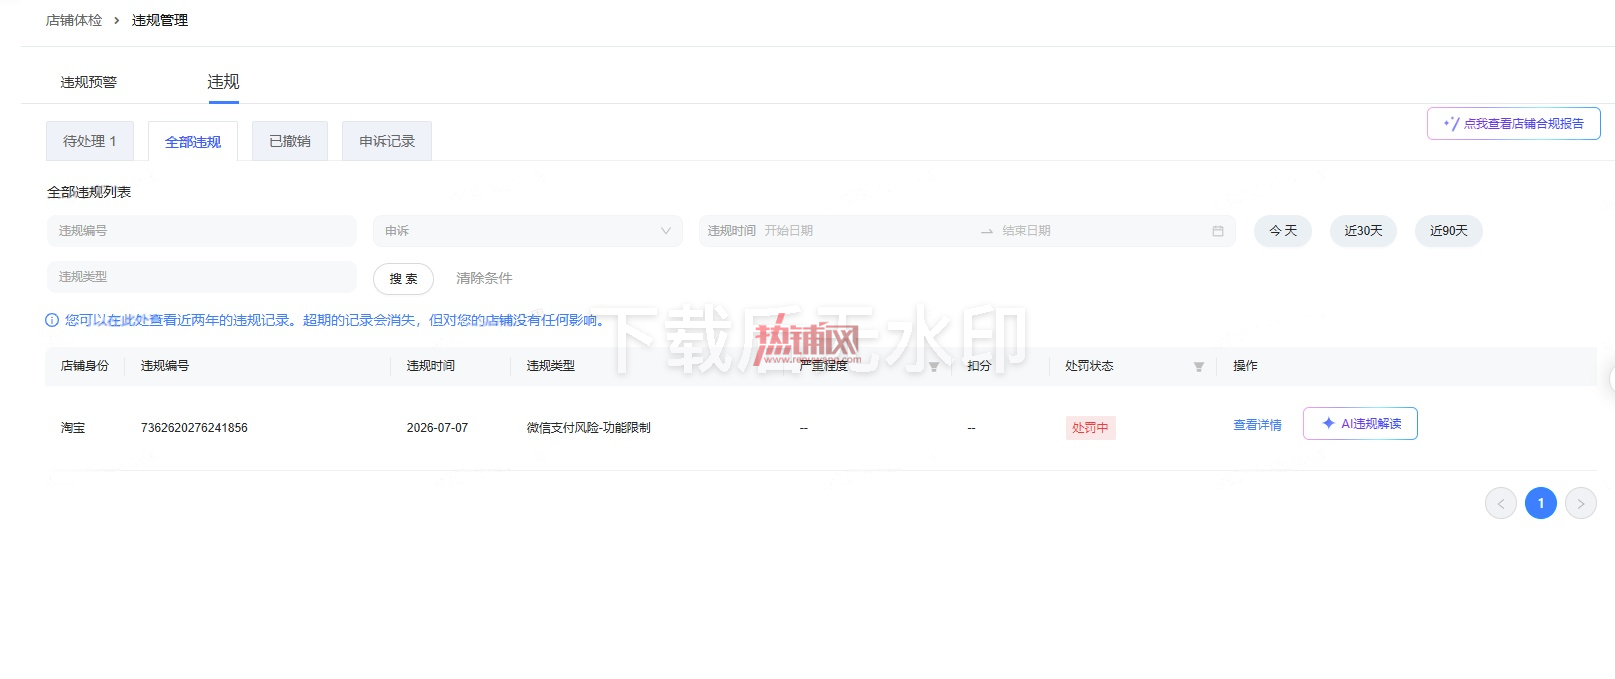Filter by 近30天
This screenshot has height=679, width=1615.
point(1363,231)
